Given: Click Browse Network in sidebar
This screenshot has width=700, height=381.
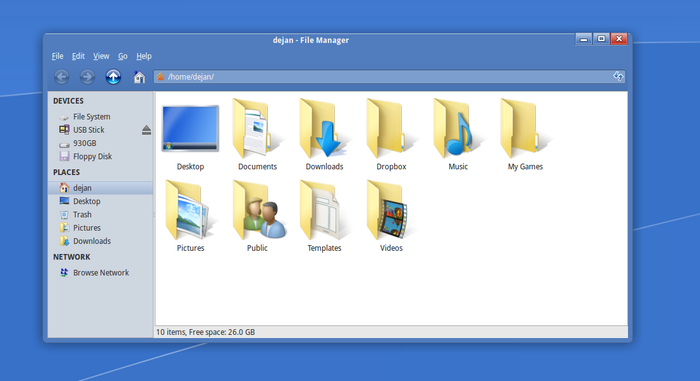Looking at the screenshot, I should (x=100, y=272).
